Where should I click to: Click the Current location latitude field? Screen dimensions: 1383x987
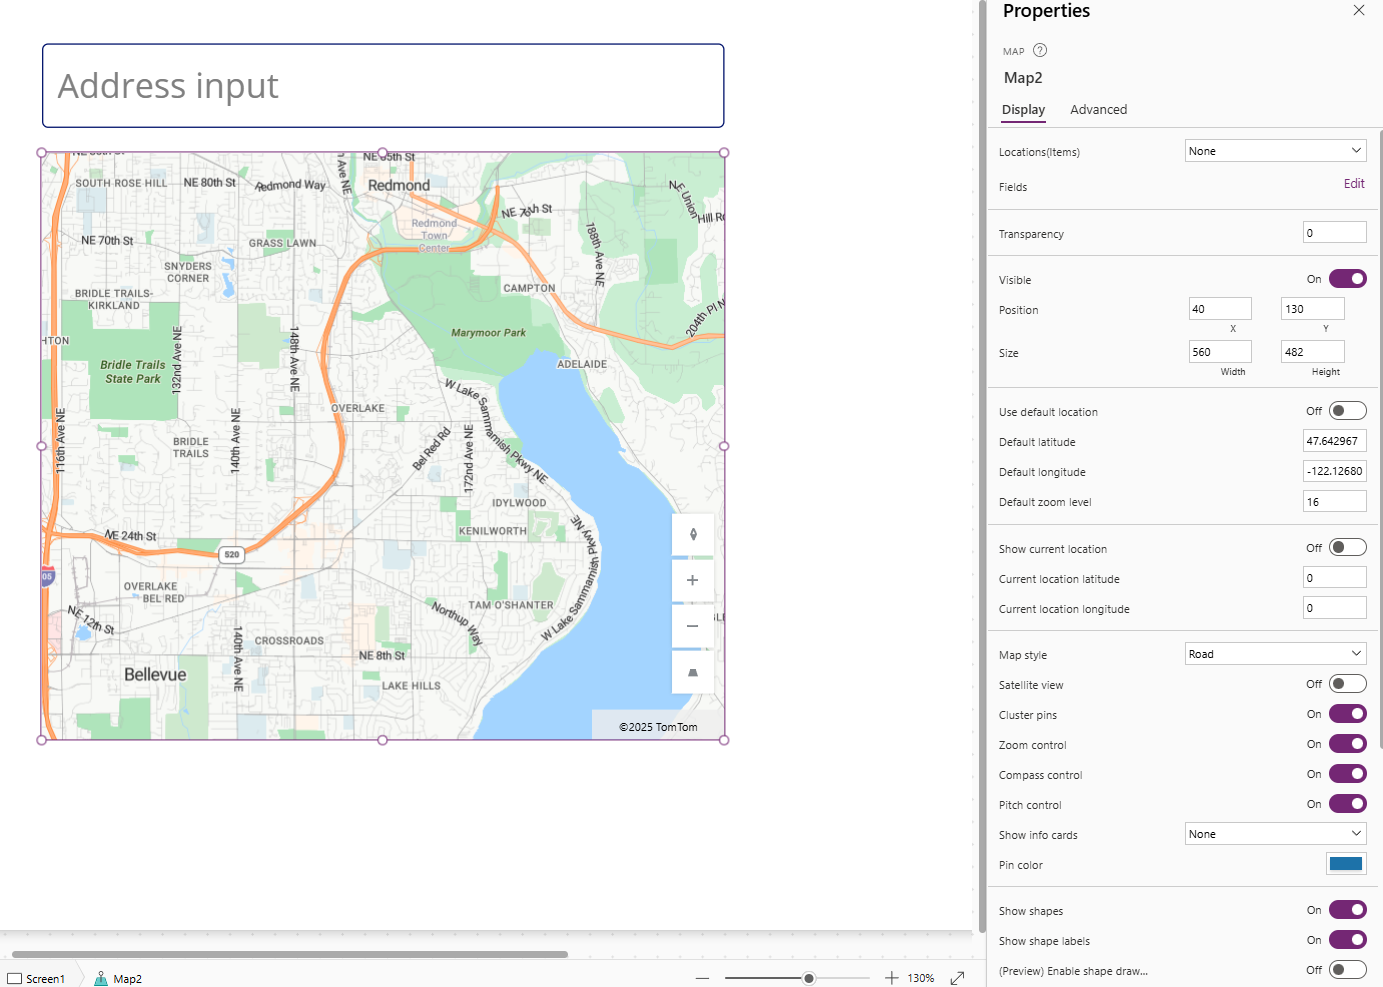coord(1334,578)
